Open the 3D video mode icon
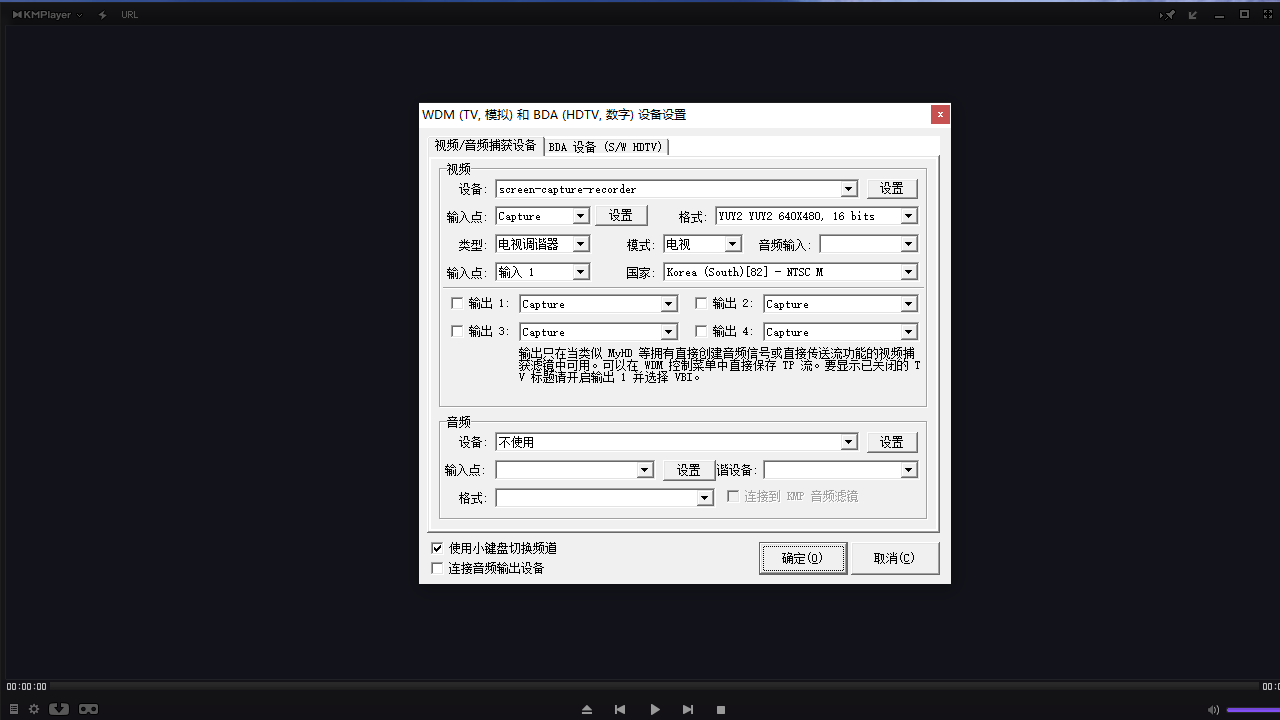The width and height of the screenshot is (1280, 720). tap(88, 708)
